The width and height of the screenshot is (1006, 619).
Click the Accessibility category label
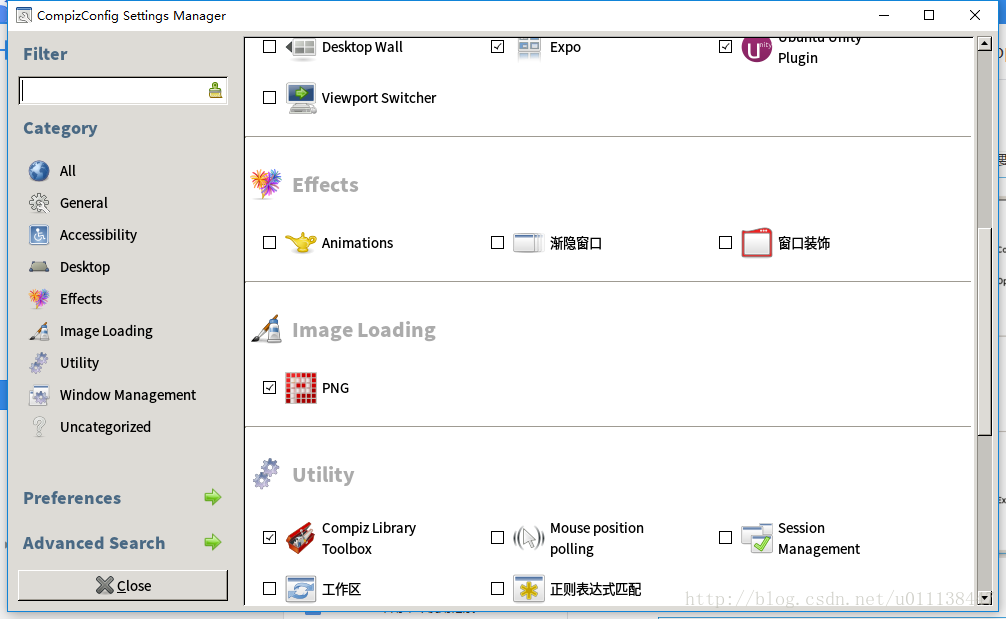click(98, 235)
